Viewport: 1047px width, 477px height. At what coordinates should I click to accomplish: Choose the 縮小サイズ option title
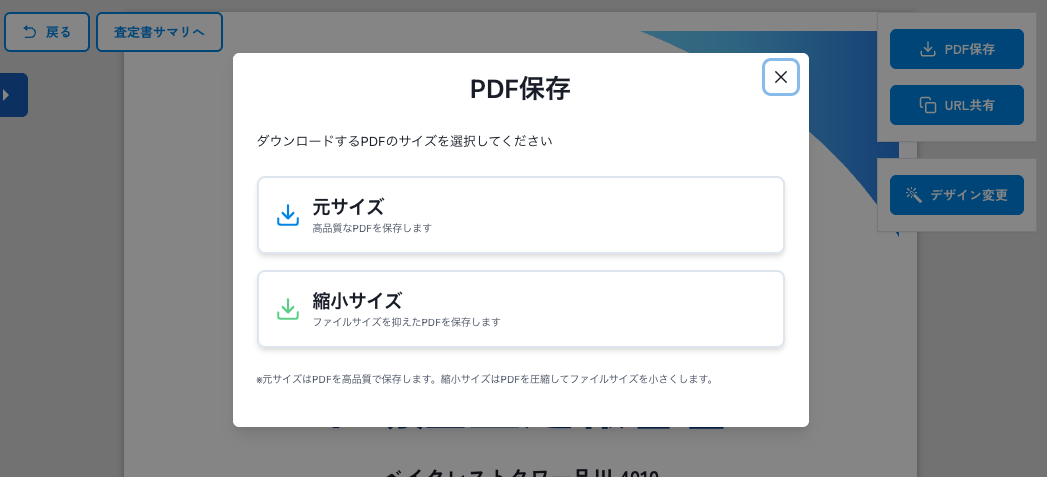(x=357, y=300)
